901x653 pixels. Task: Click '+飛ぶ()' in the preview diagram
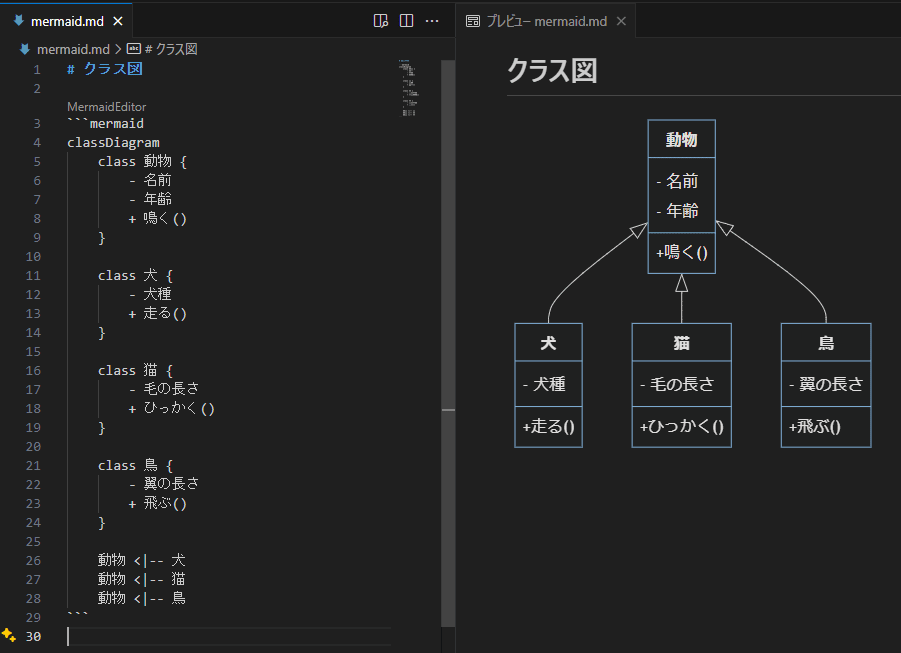[x=815, y=427]
